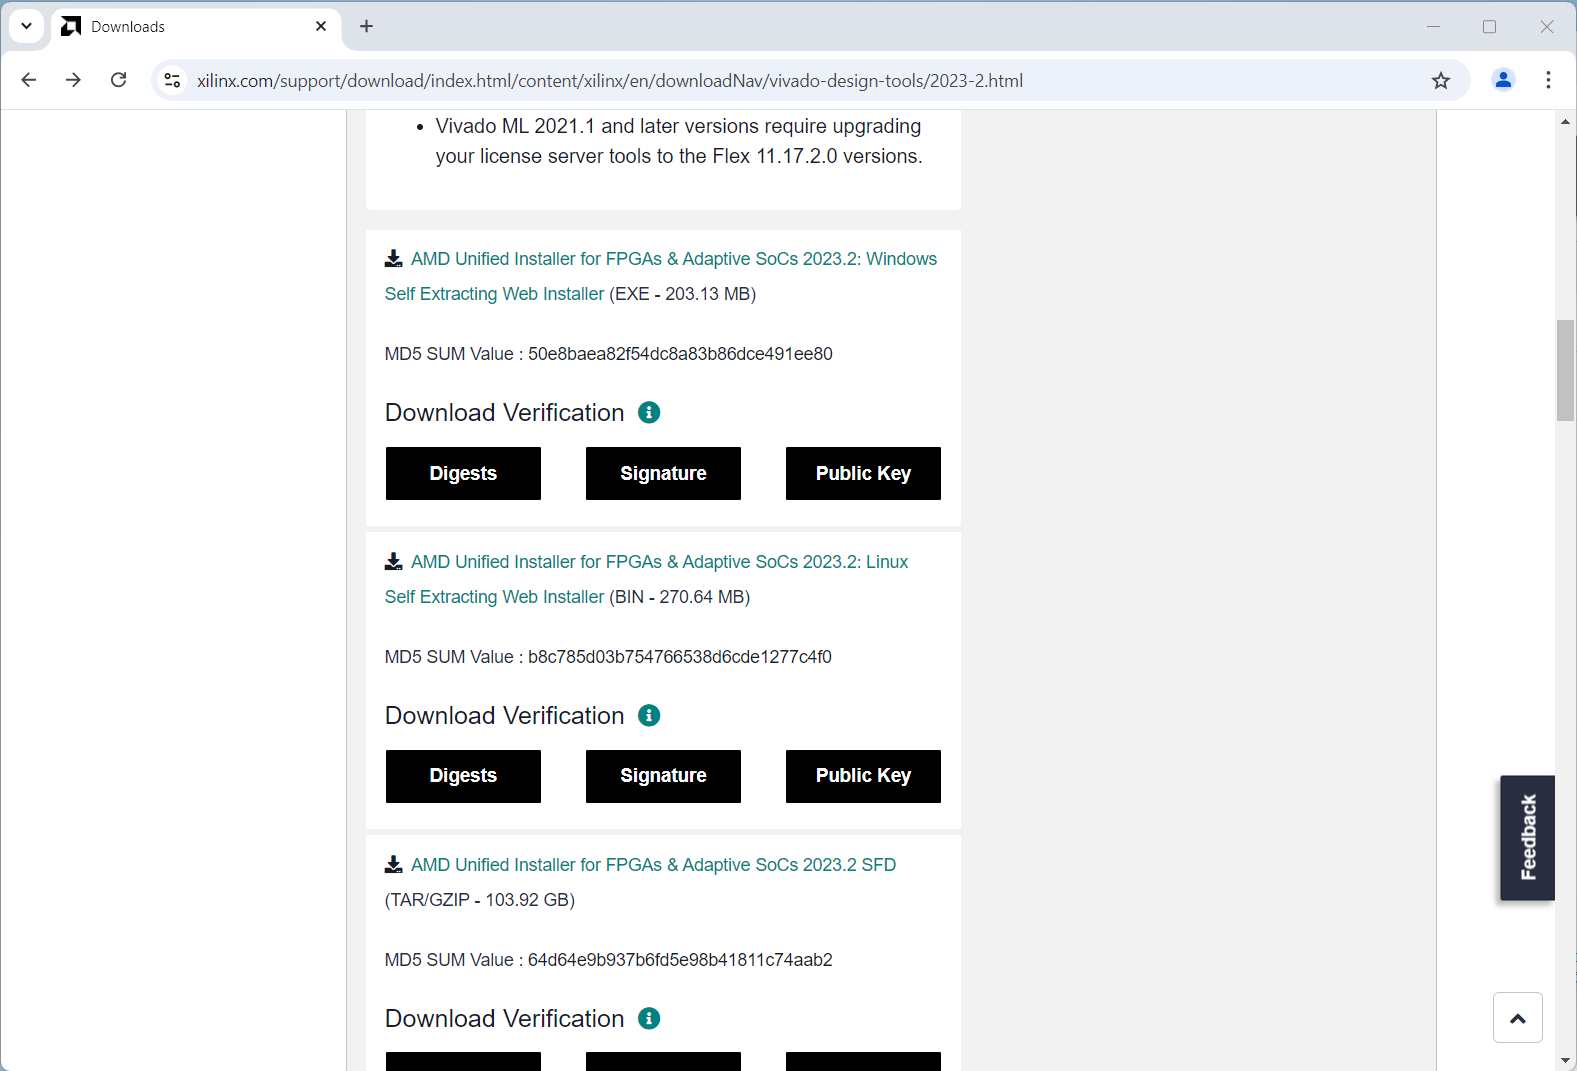Click the download icon beside Windows Web Installer
Viewport: 1577px width, 1071px height.
click(394, 259)
